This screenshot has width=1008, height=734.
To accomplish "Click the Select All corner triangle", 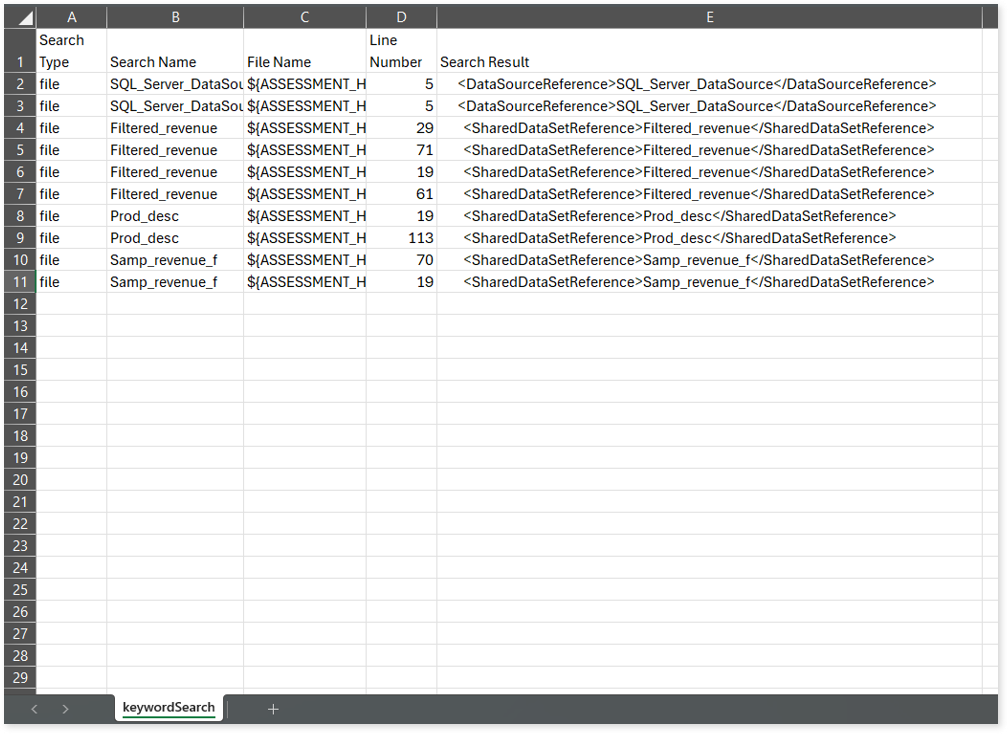I will 20,17.
